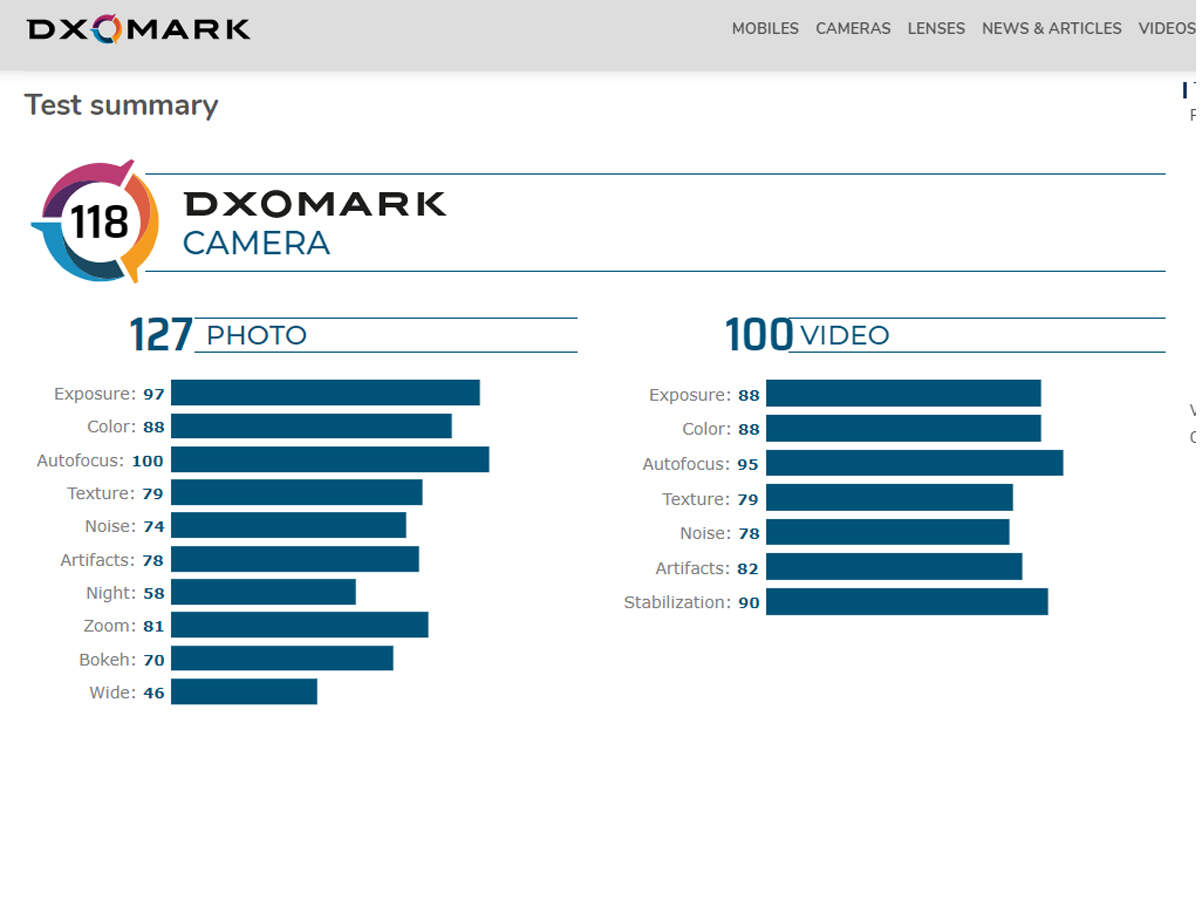
Task: Select the Video "Artifacts: 82" label
Action: pyautogui.click(x=707, y=568)
